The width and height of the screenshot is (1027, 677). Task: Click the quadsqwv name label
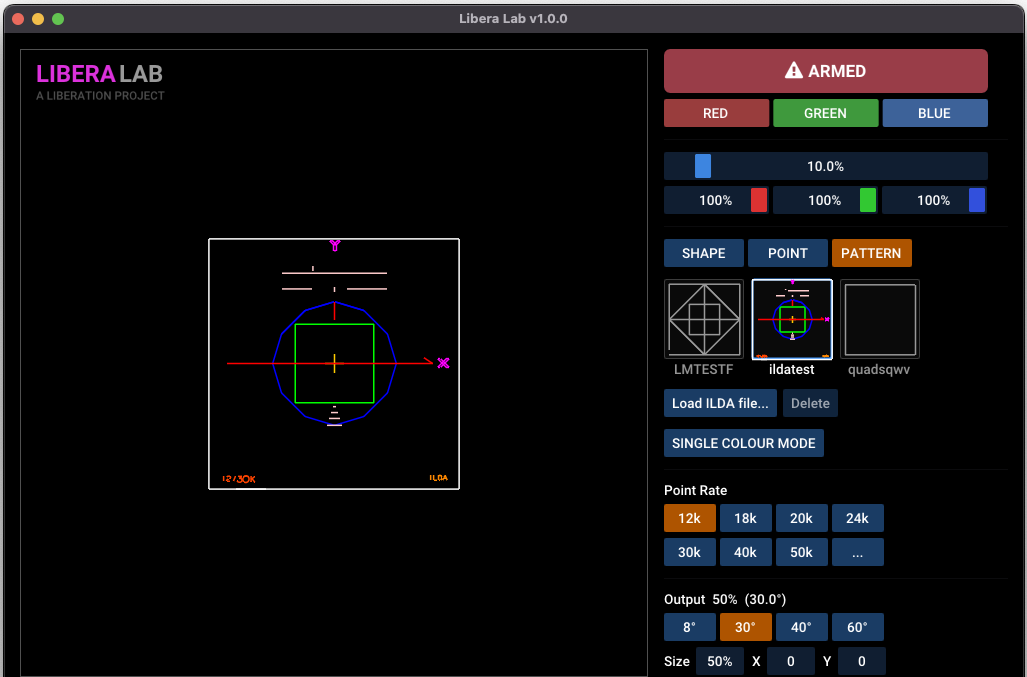[879, 370]
